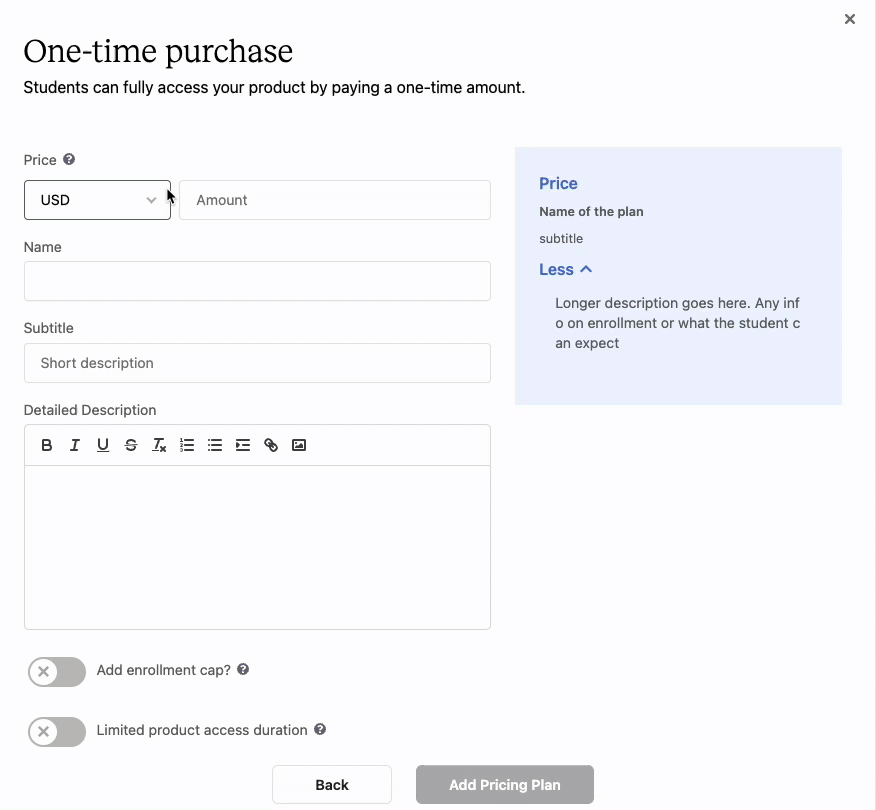Insert a bulleted list
The image size is (876, 810).
point(215,445)
